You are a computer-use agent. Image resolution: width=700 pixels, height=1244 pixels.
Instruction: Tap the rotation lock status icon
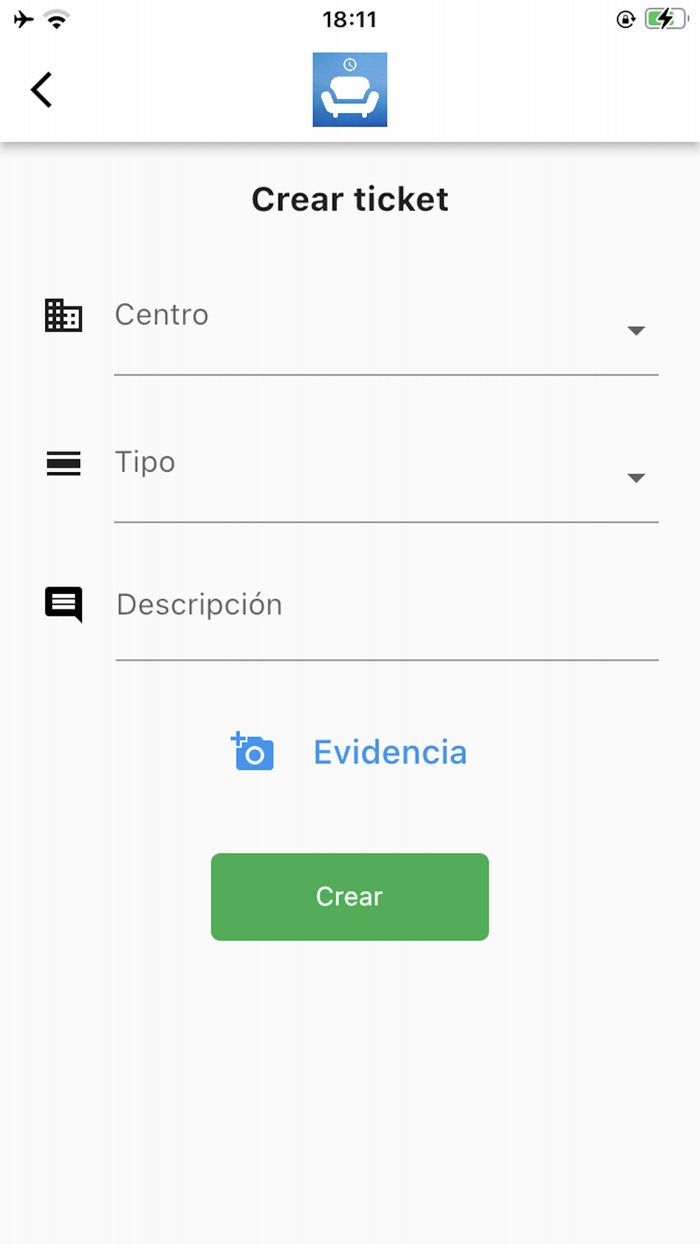626,19
